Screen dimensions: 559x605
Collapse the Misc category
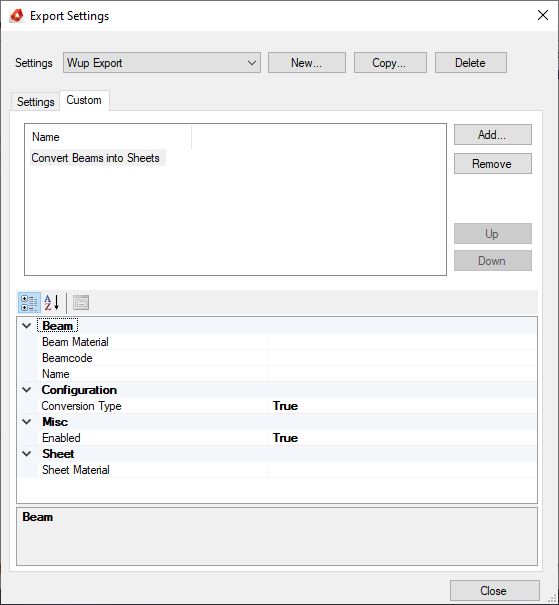(27, 422)
